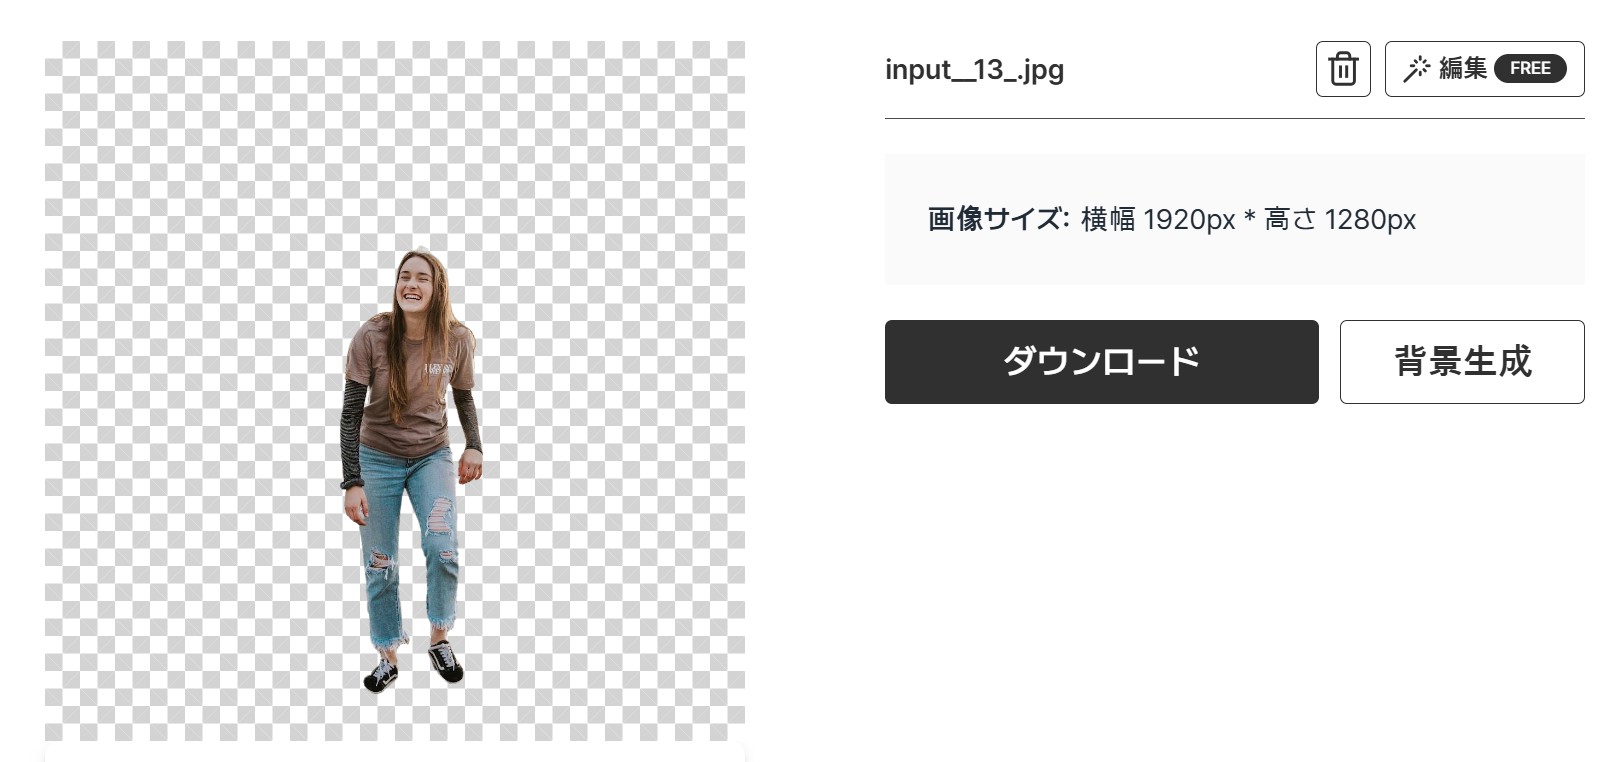Click the 背景生成 background generation button
This screenshot has width=1608, height=762.
[x=1462, y=362]
